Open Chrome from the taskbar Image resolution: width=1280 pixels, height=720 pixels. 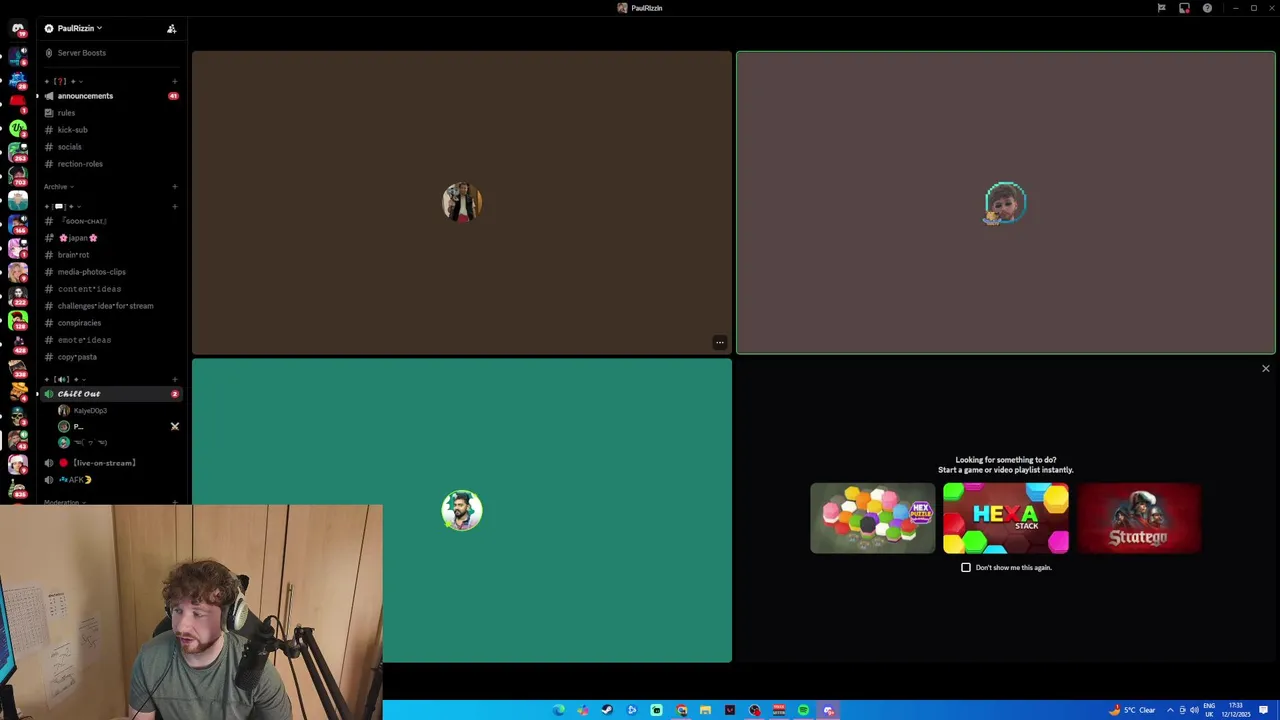click(681, 710)
